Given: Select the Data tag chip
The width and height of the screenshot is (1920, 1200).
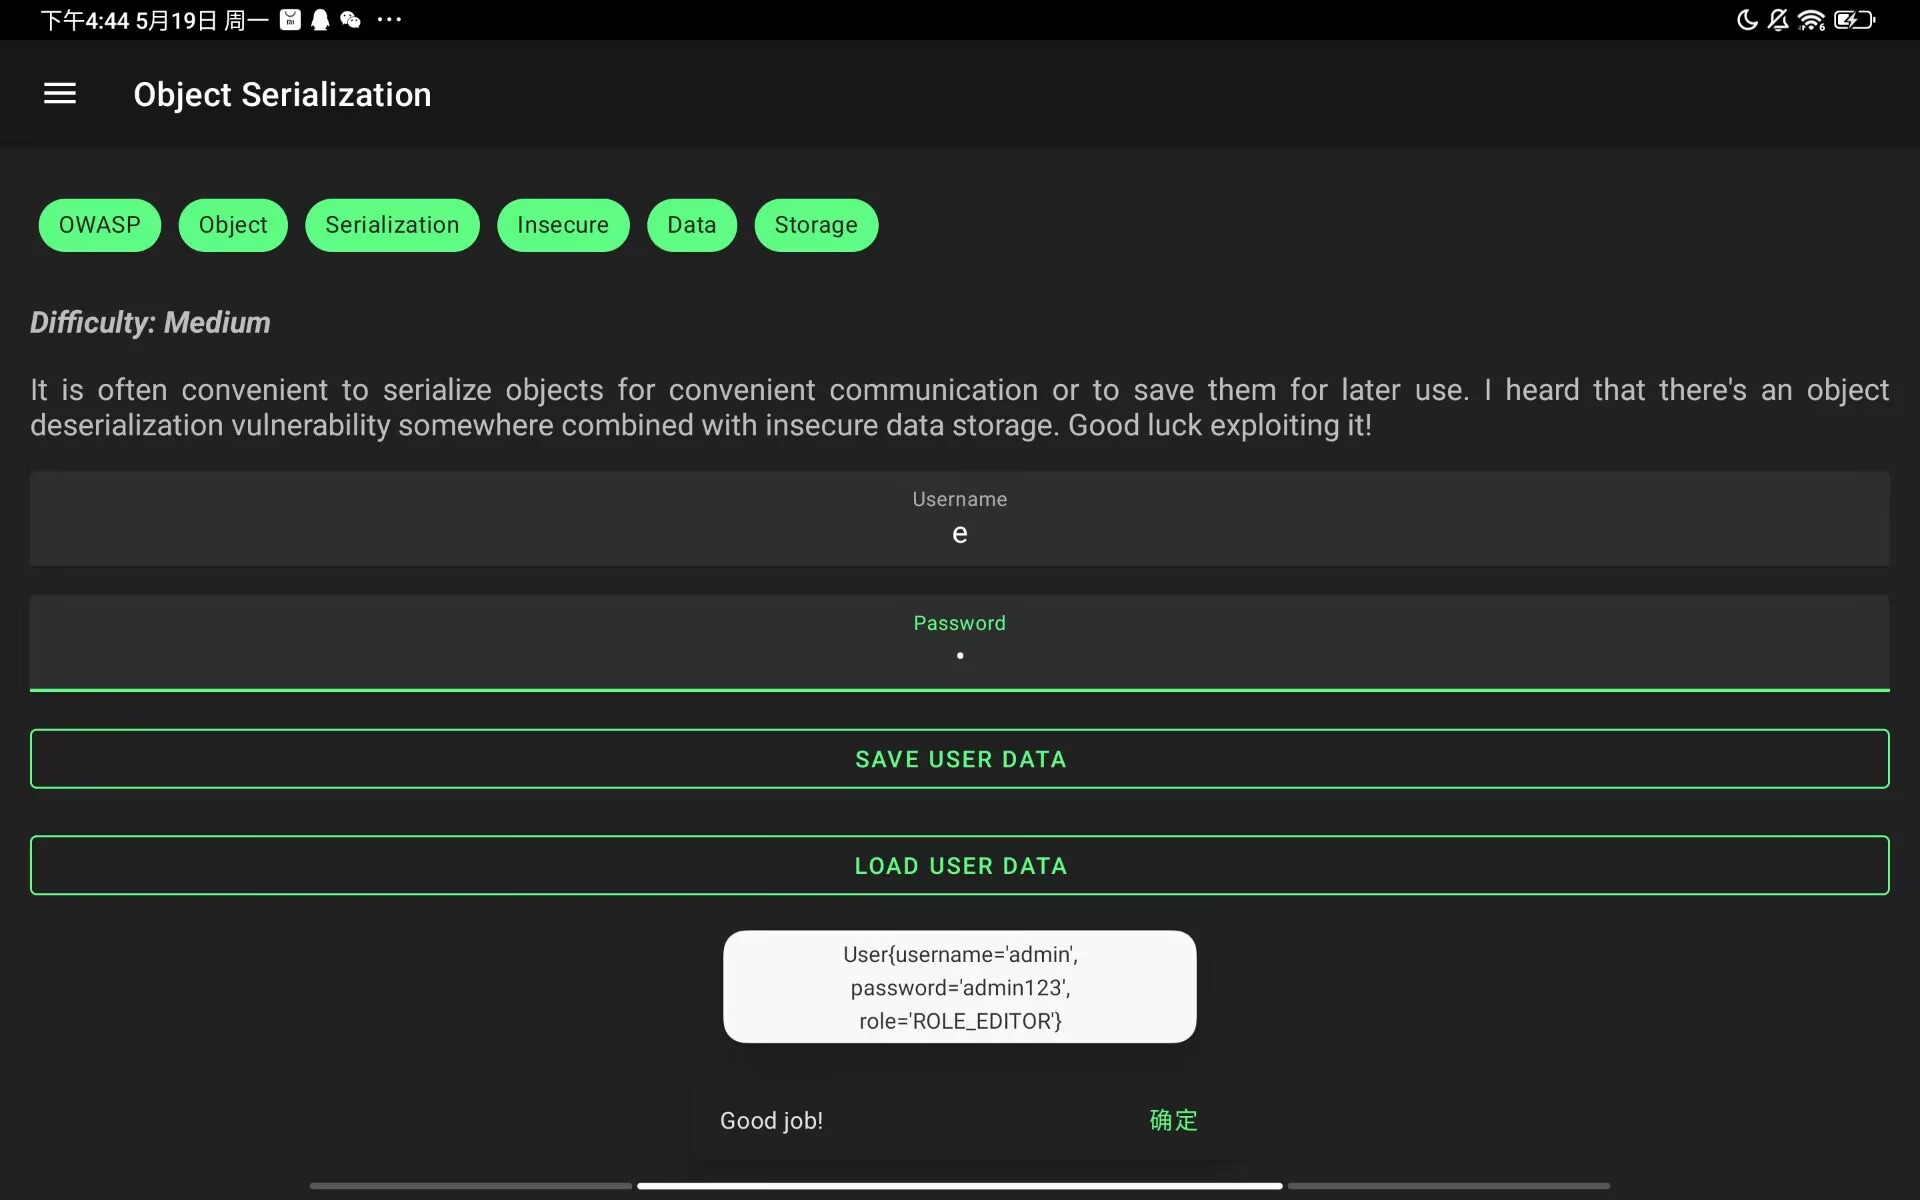Looking at the screenshot, I should [x=692, y=225].
